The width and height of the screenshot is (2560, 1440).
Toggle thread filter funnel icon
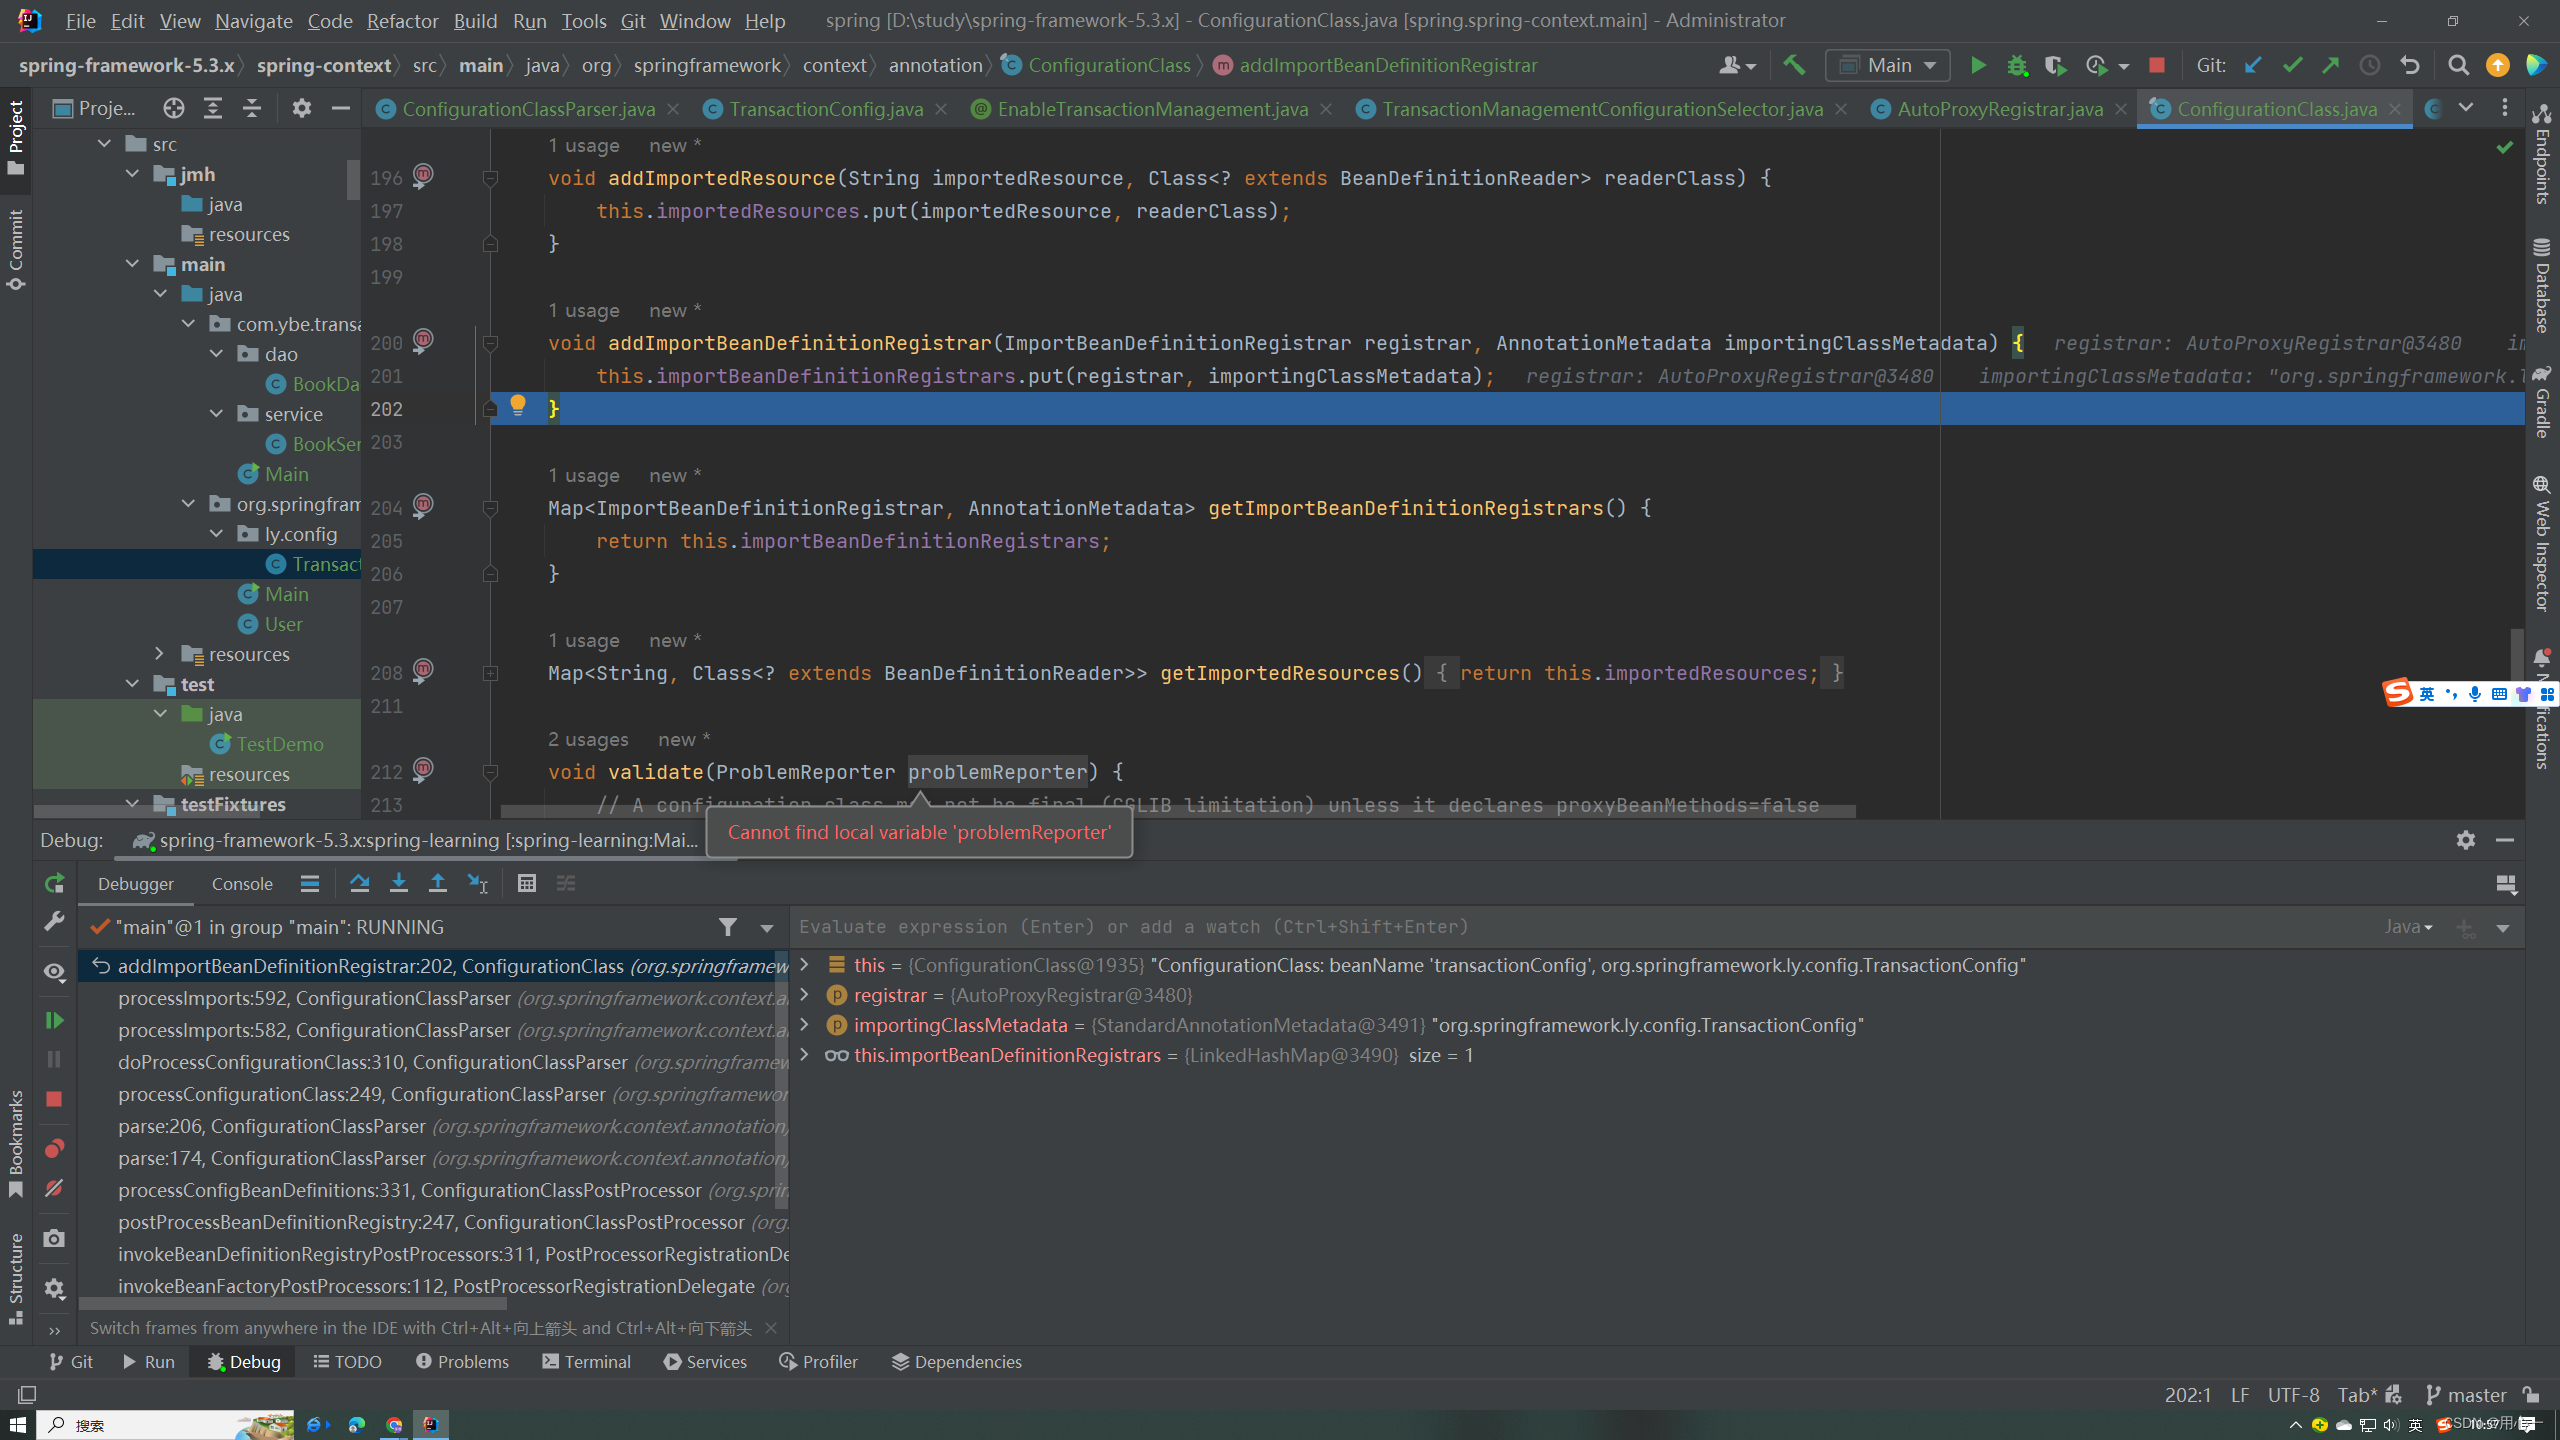point(728,927)
